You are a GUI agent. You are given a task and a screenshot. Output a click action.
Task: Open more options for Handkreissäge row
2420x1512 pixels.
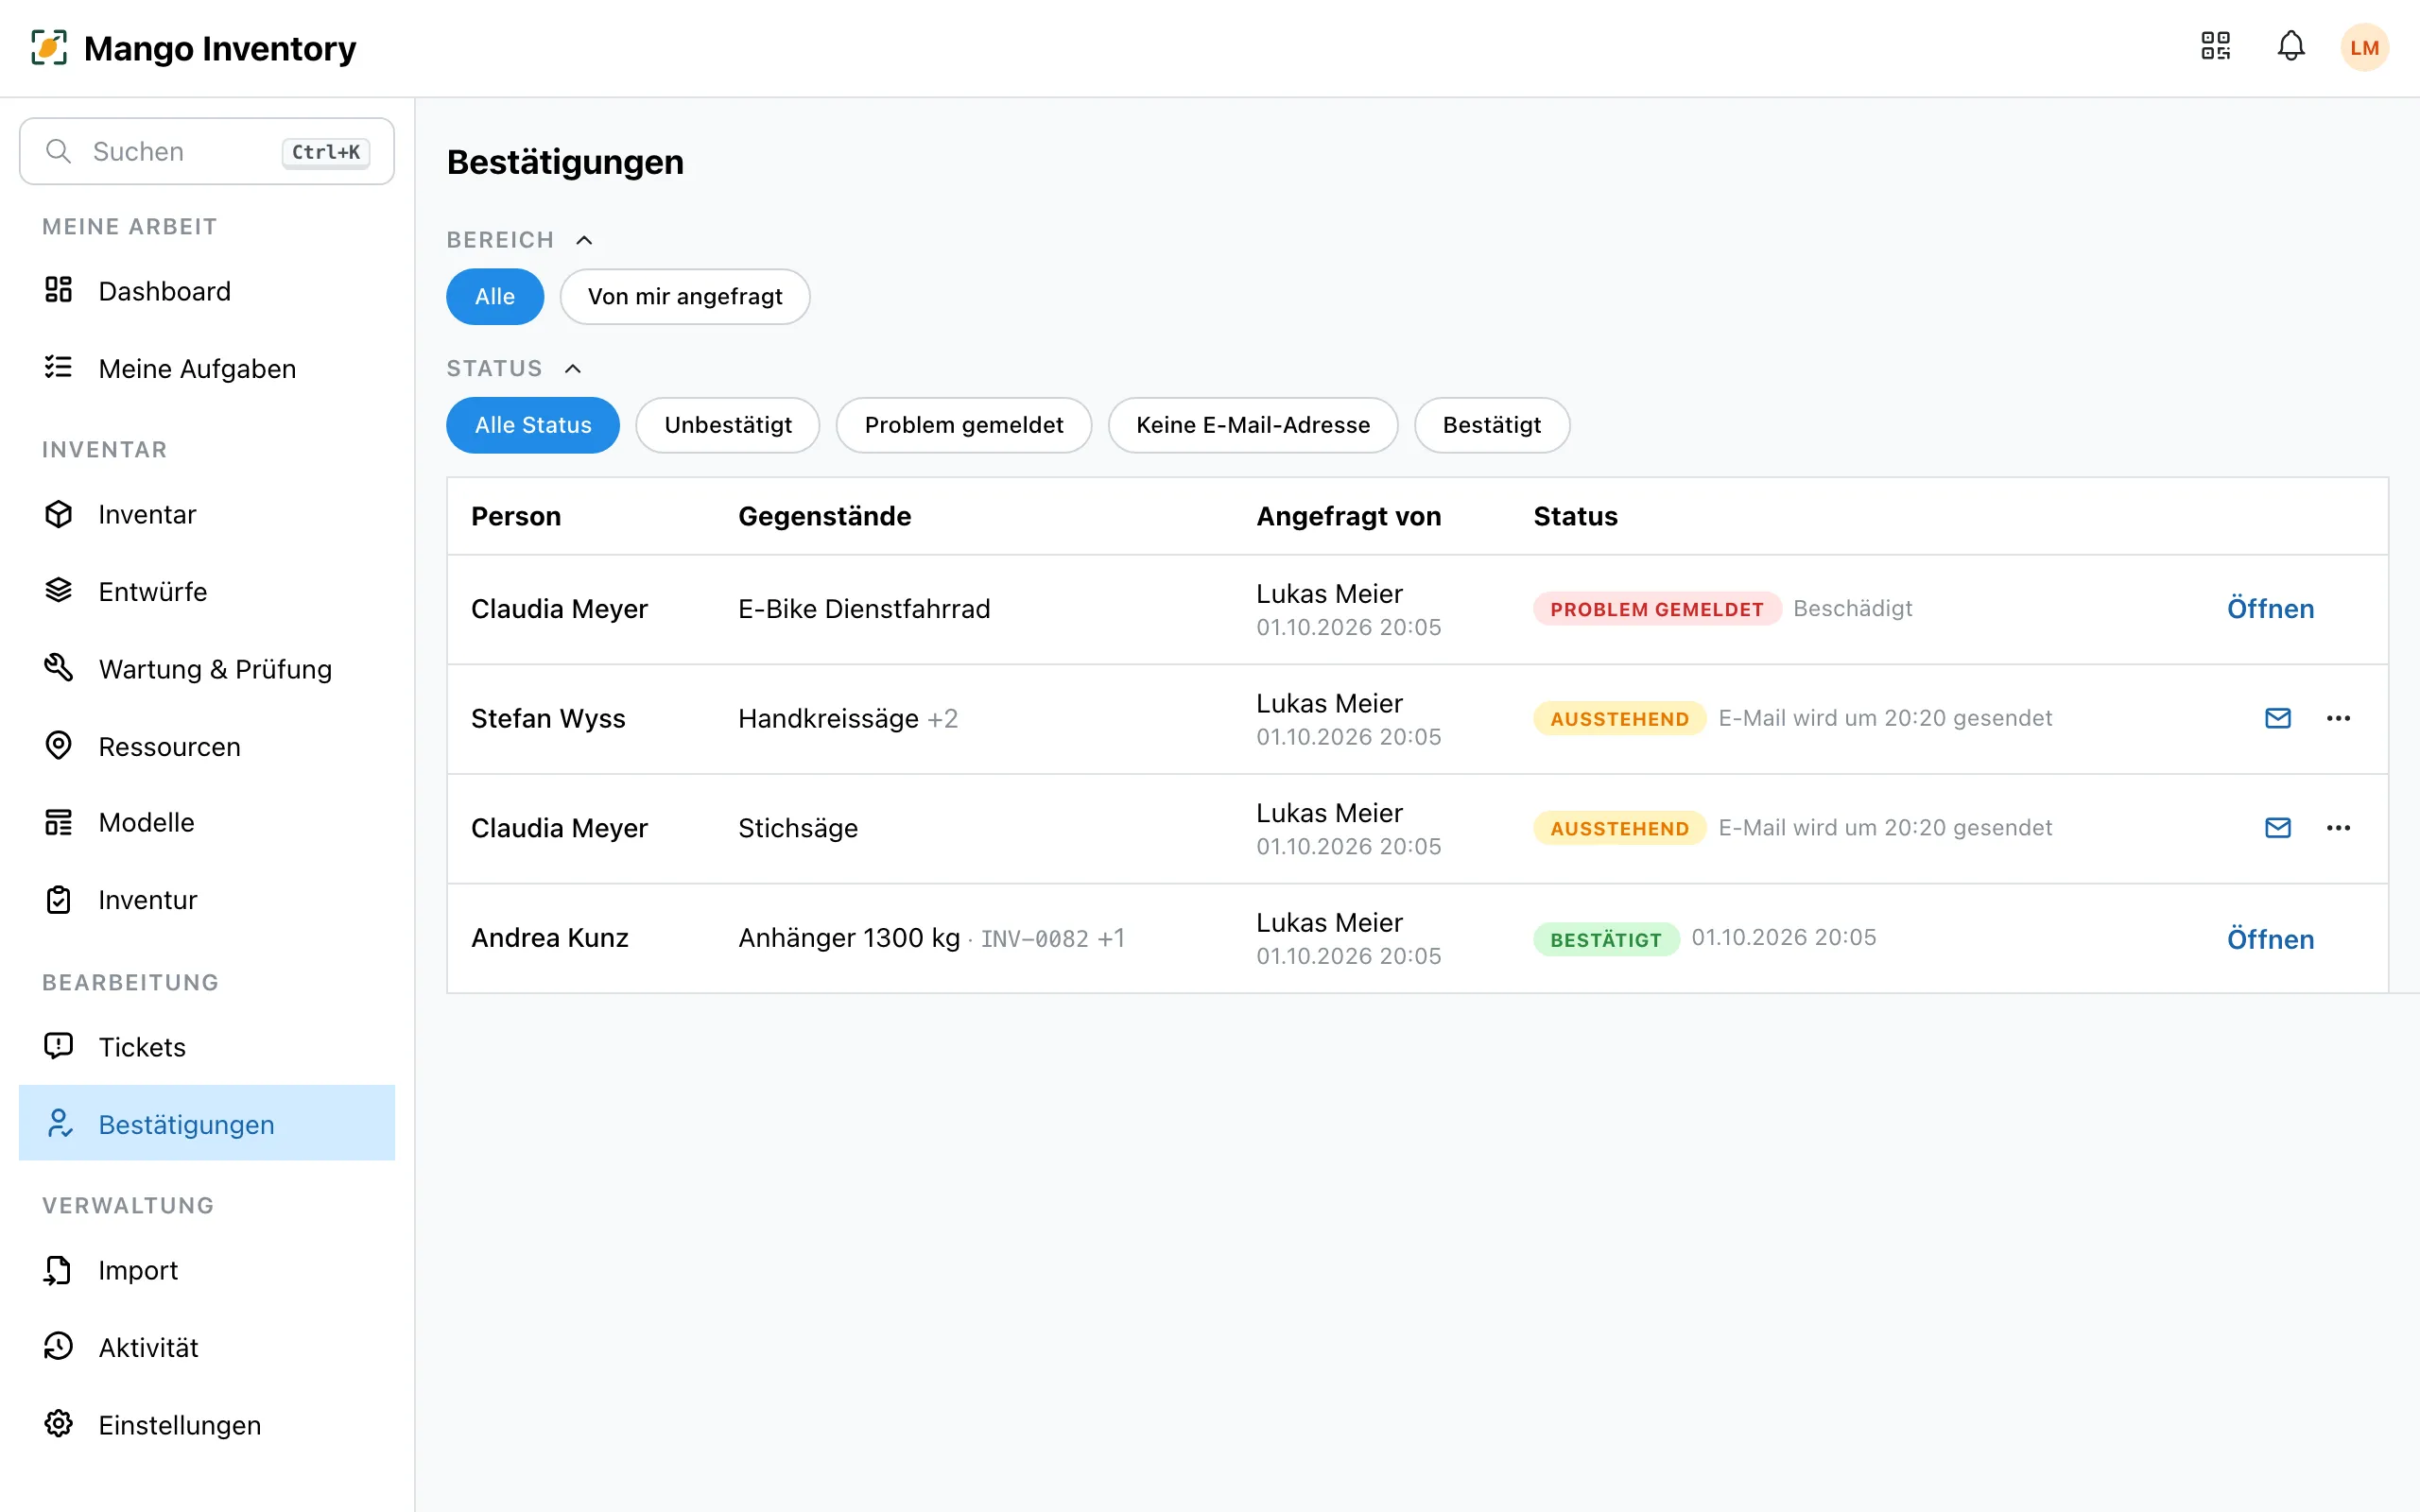2338,718
